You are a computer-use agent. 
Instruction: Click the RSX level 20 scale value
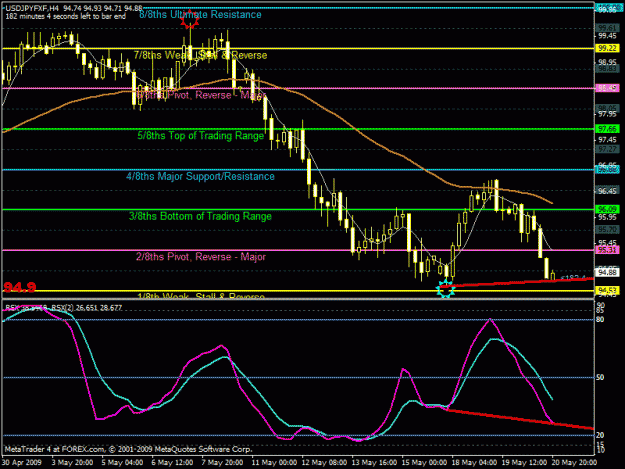coord(600,435)
